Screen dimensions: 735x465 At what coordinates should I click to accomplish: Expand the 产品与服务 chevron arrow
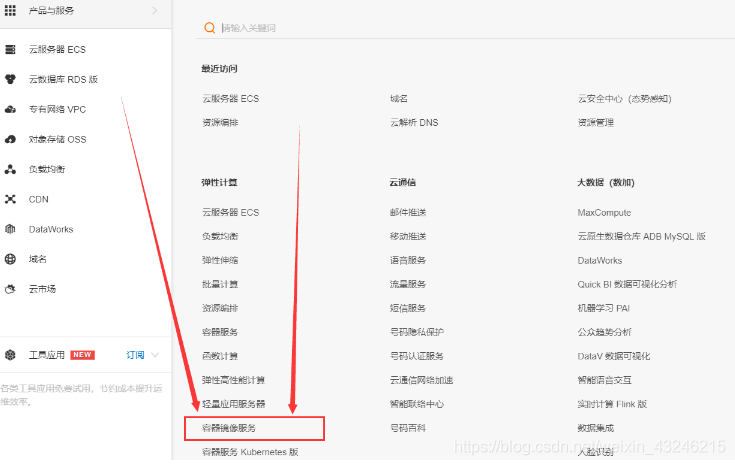point(155,10)
